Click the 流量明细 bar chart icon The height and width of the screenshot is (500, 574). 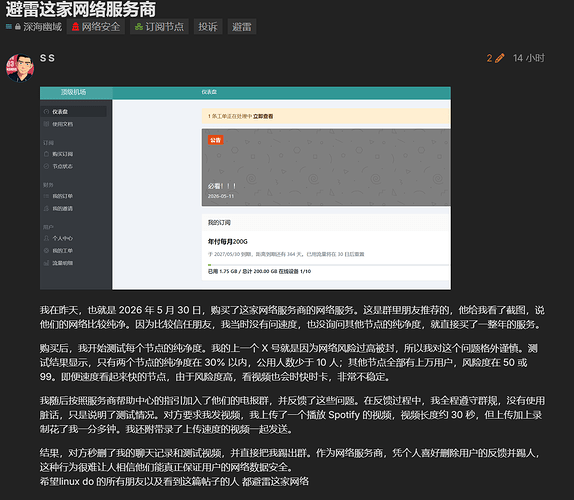click(46, 263)
